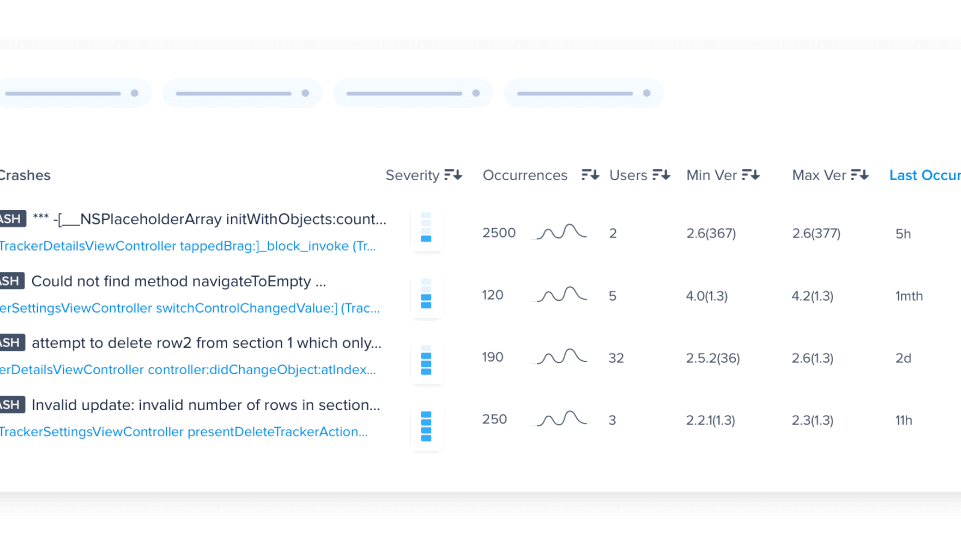Click the Max Ver sort icon
The image size is (961, 541).
pyautogui.click(x=860, y=175)
